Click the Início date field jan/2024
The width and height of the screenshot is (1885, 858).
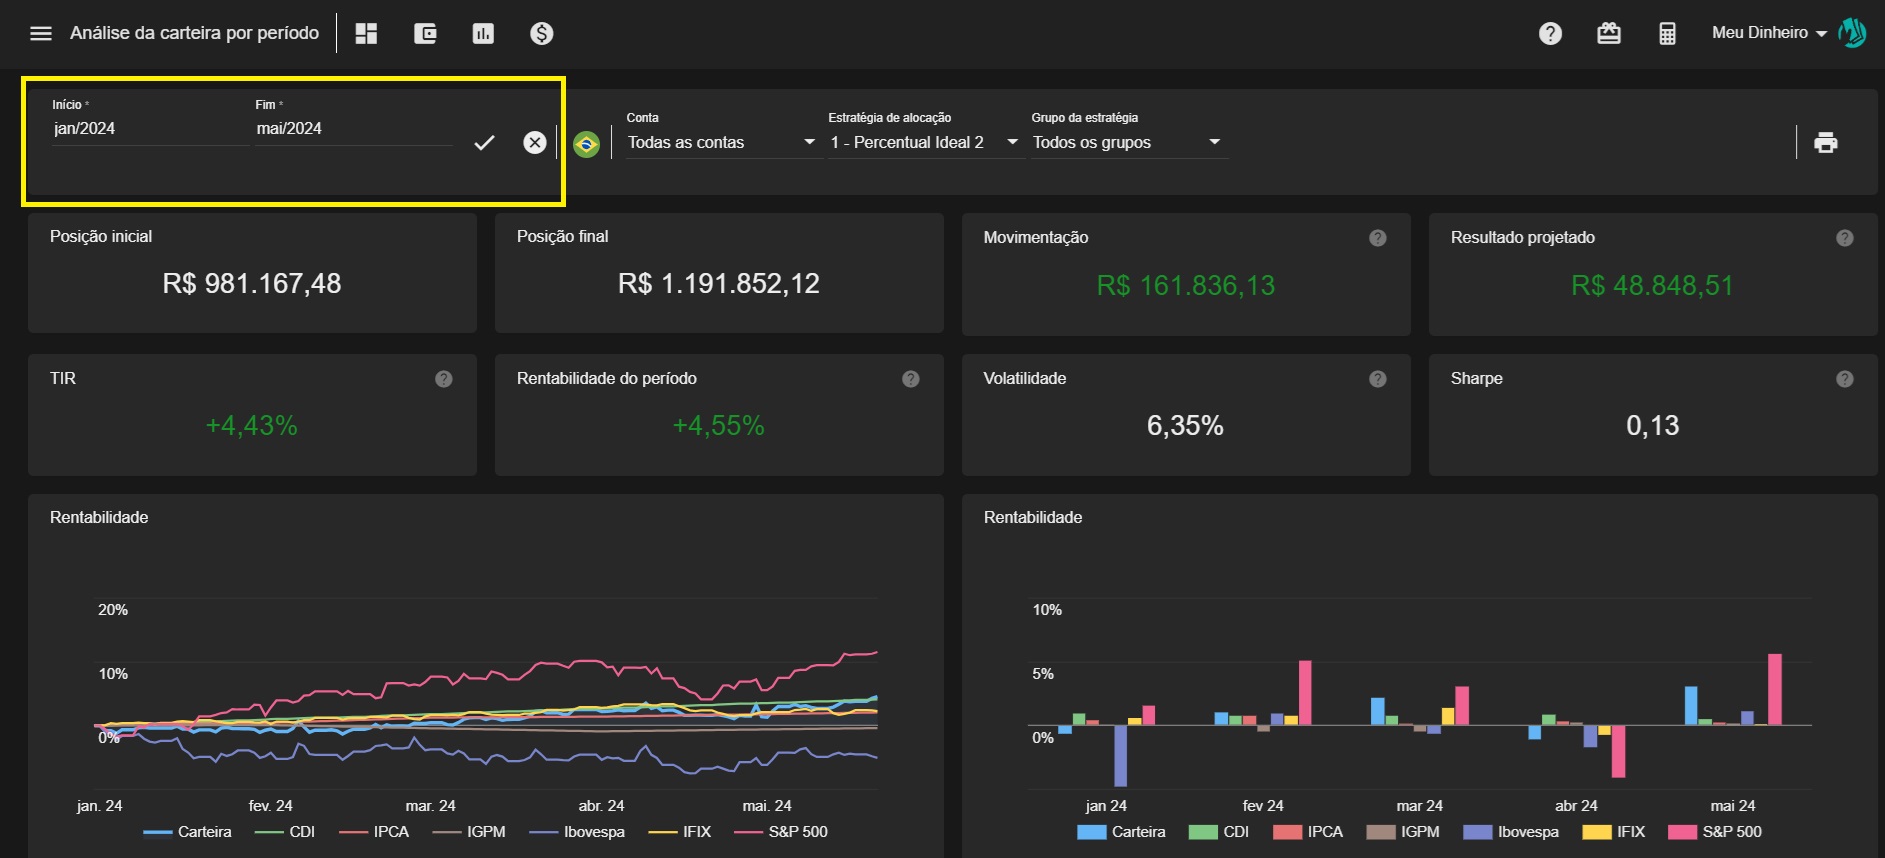point(148,129)
